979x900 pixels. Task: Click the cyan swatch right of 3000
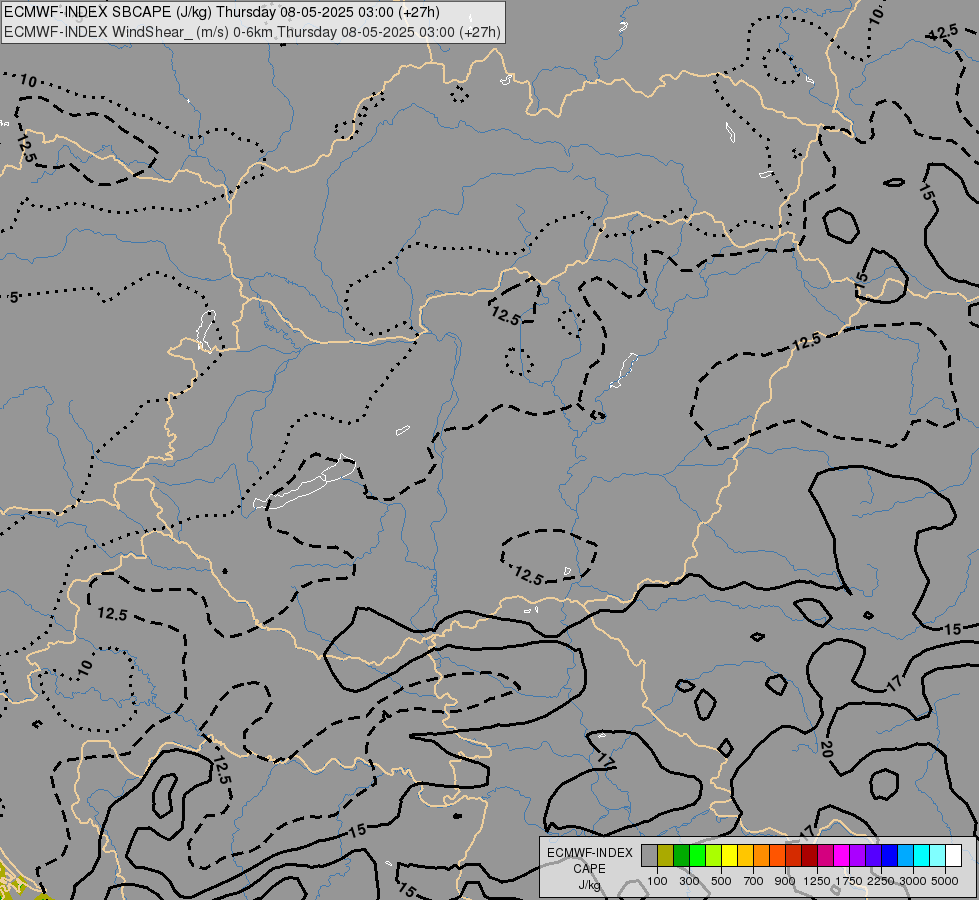pos(921,856)
